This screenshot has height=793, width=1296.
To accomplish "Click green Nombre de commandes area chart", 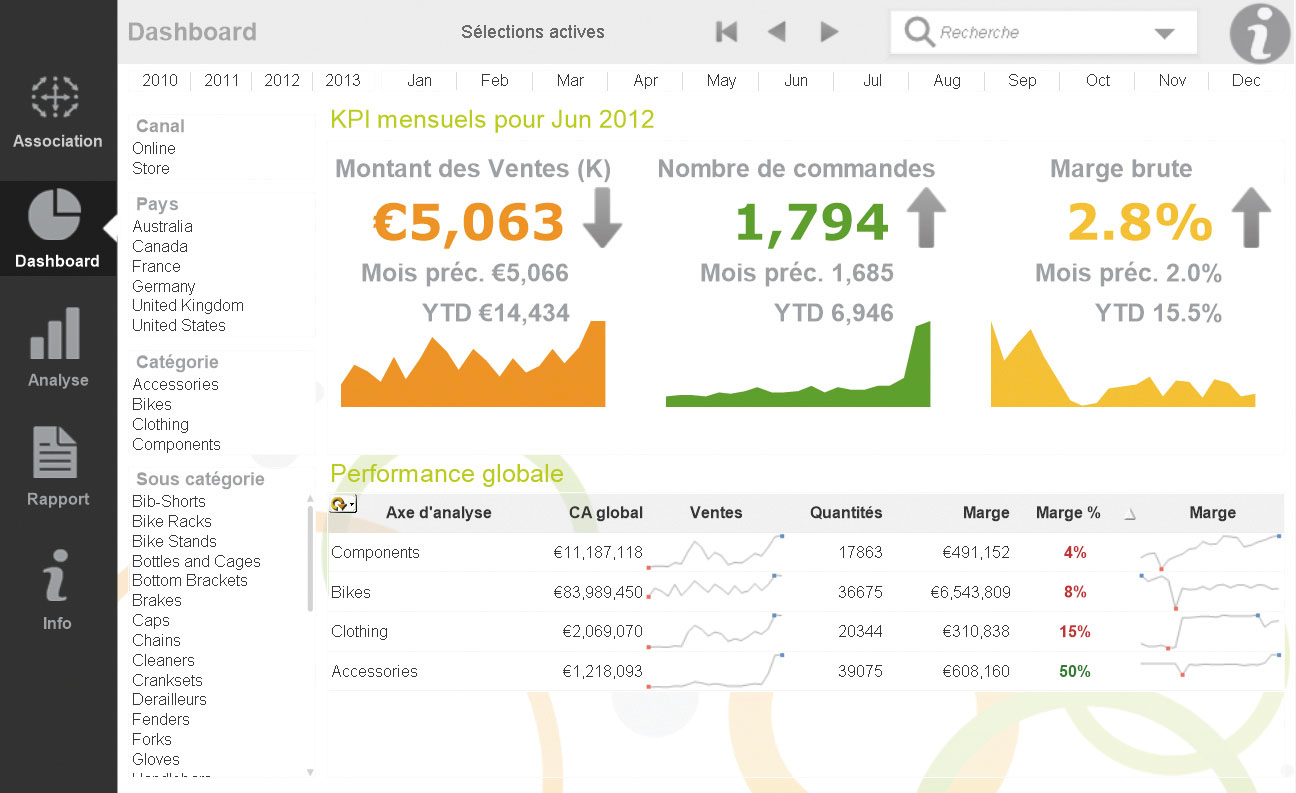I will pos(798,364).
